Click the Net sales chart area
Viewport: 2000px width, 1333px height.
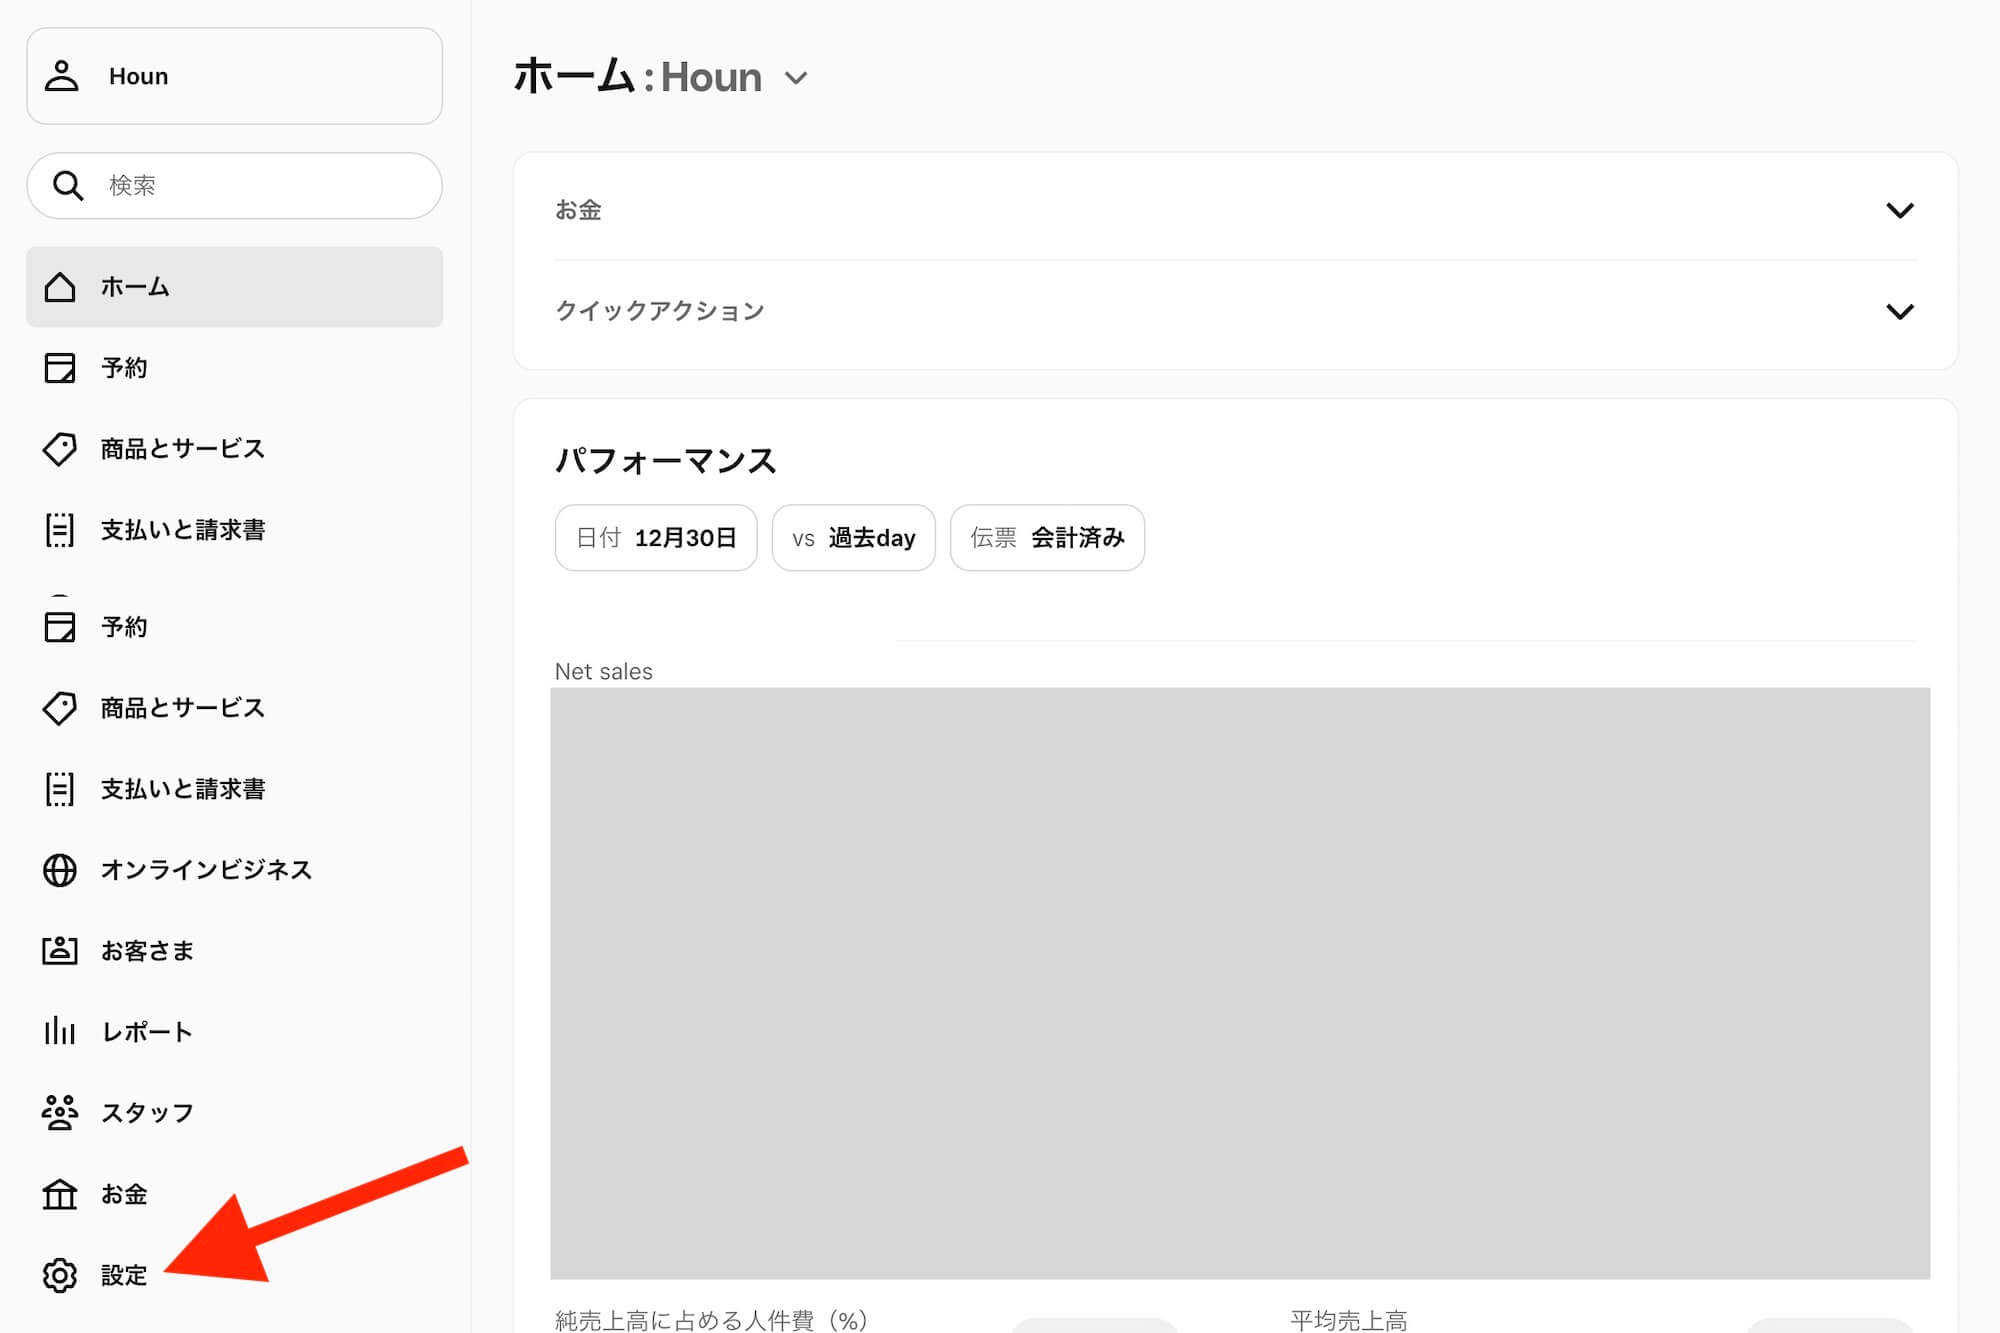[1239, 982]
